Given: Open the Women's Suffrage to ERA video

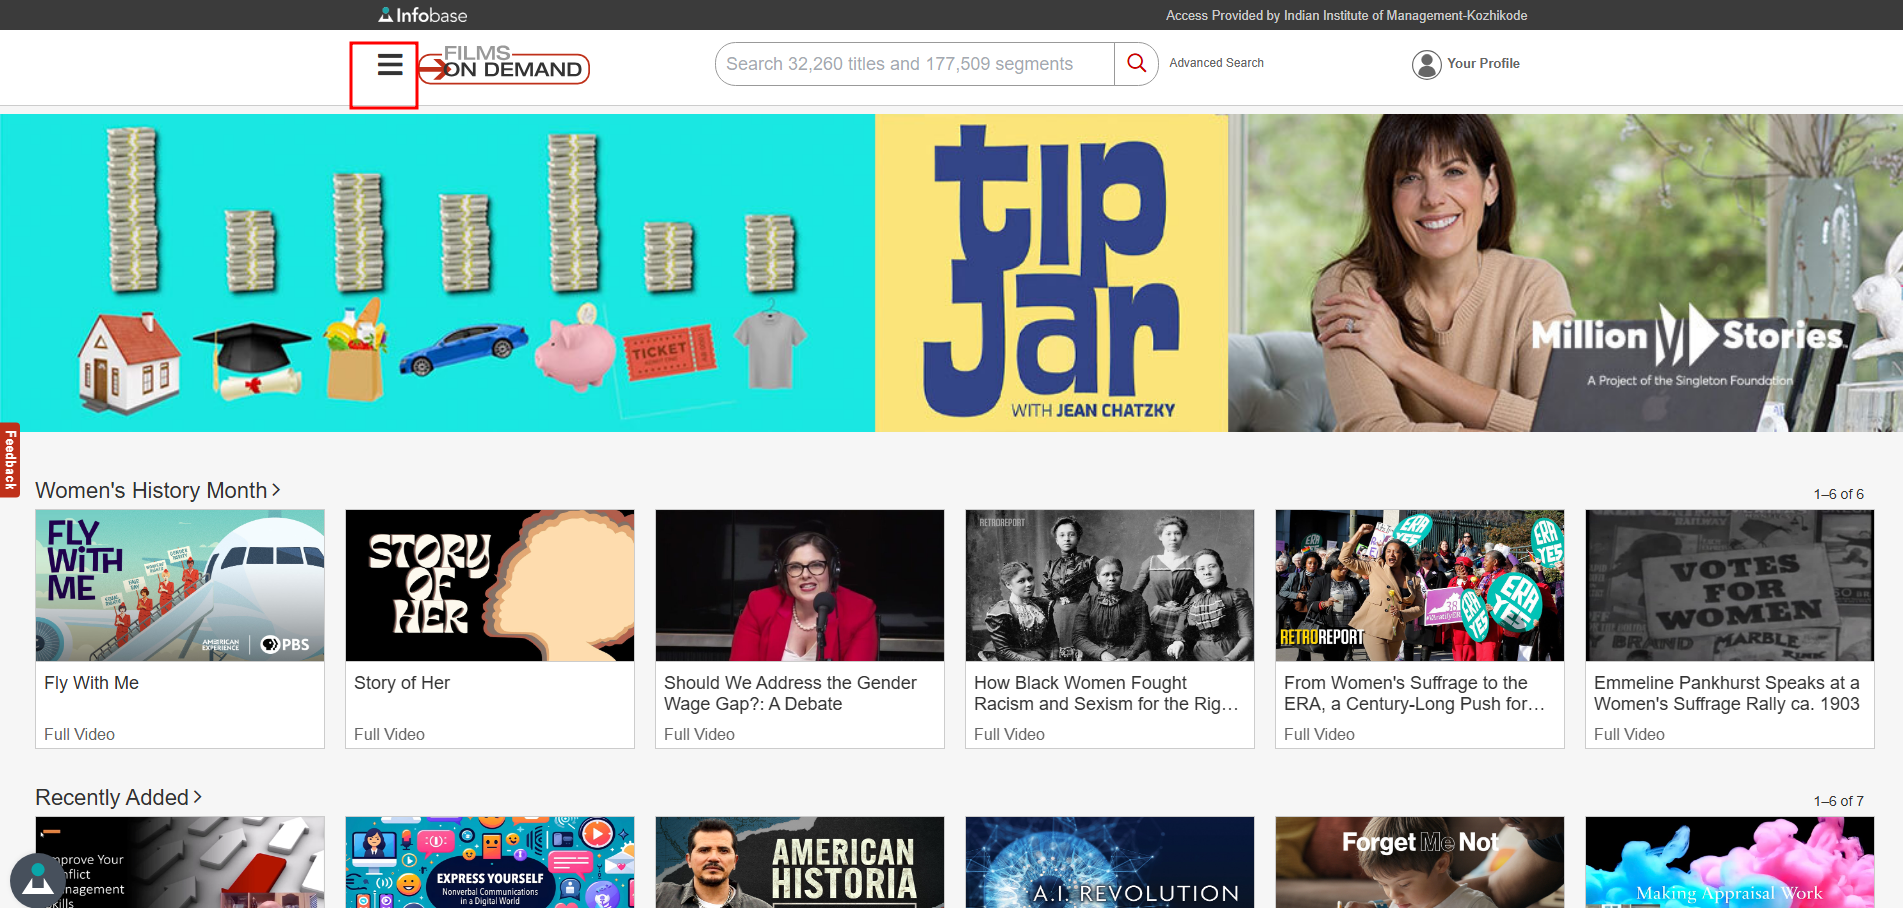Looking at the screenshot, I should 1419,585.
